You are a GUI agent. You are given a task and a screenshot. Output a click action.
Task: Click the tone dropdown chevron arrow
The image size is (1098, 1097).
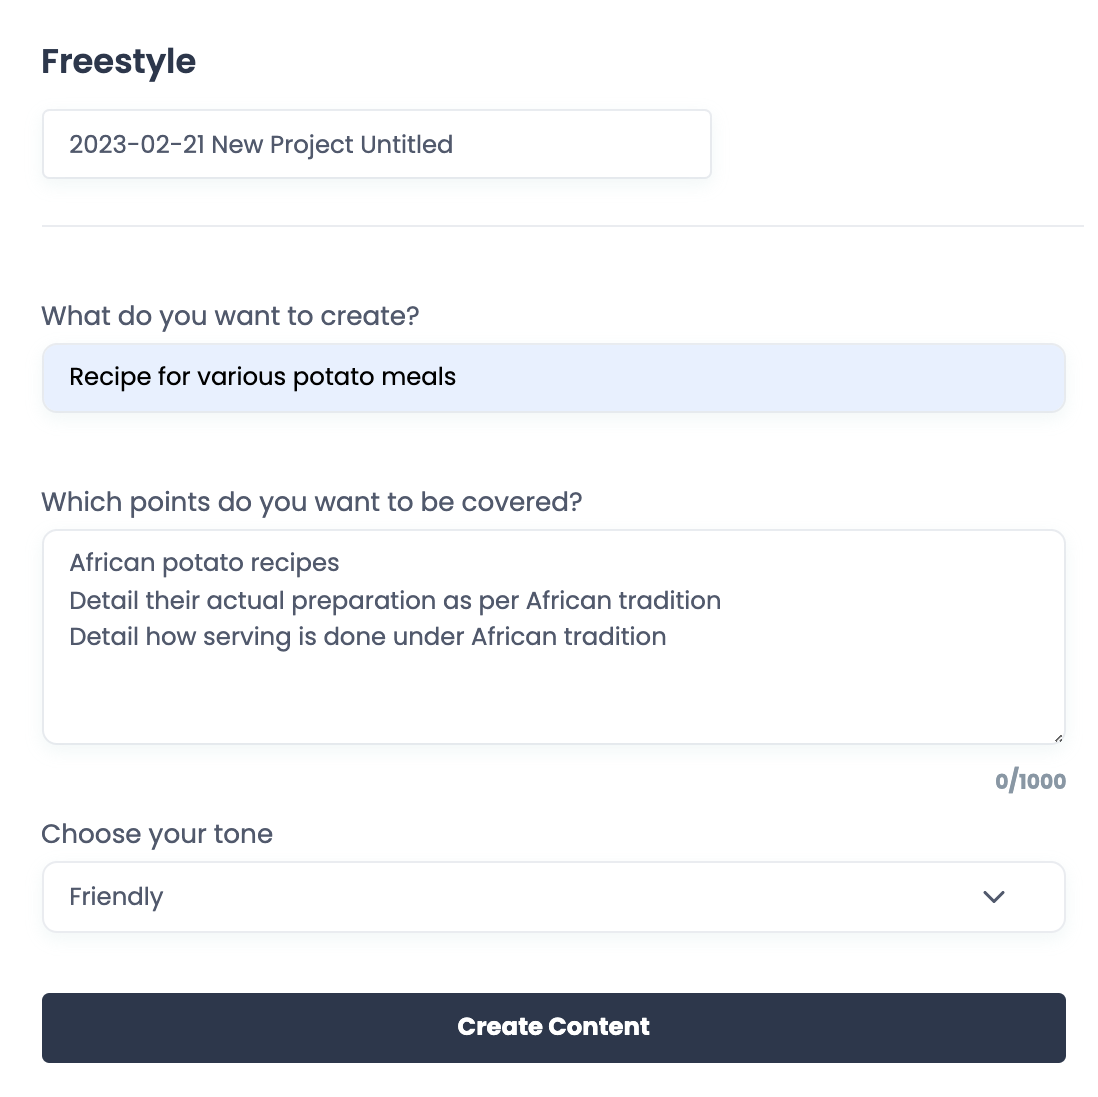(993, 897)
